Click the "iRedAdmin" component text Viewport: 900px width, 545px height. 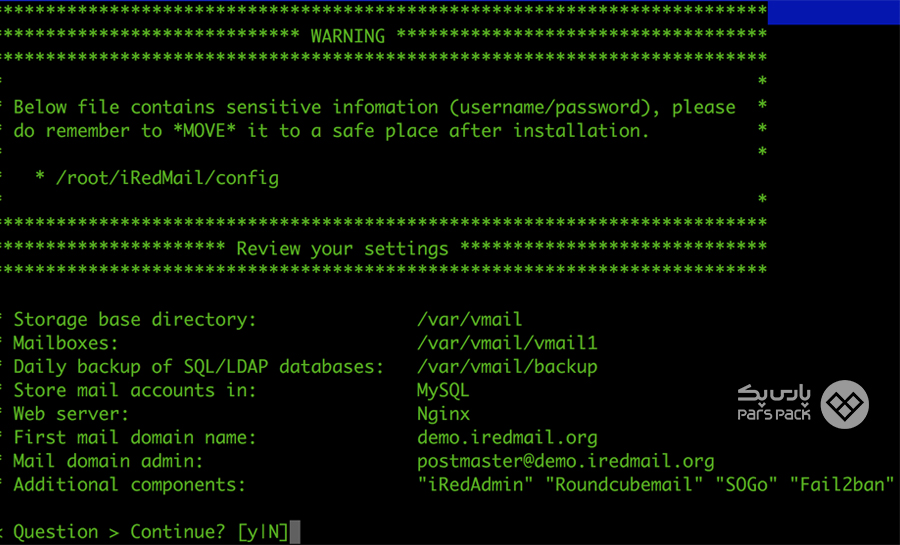click(475, 485)
